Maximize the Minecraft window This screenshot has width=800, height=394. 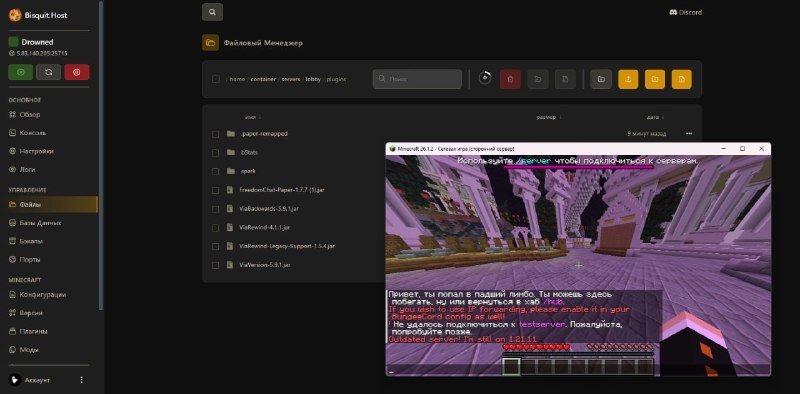point(742,149)
